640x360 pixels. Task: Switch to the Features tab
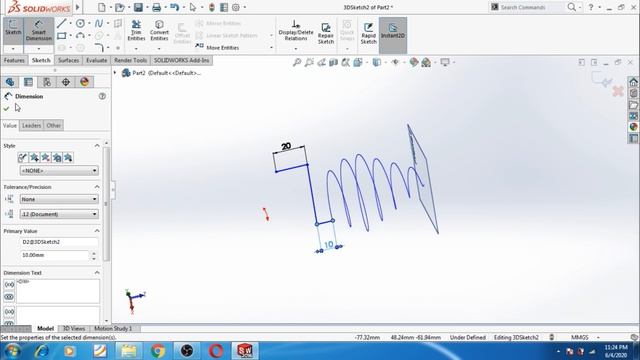pyautogui.click(x=14, y=60)
